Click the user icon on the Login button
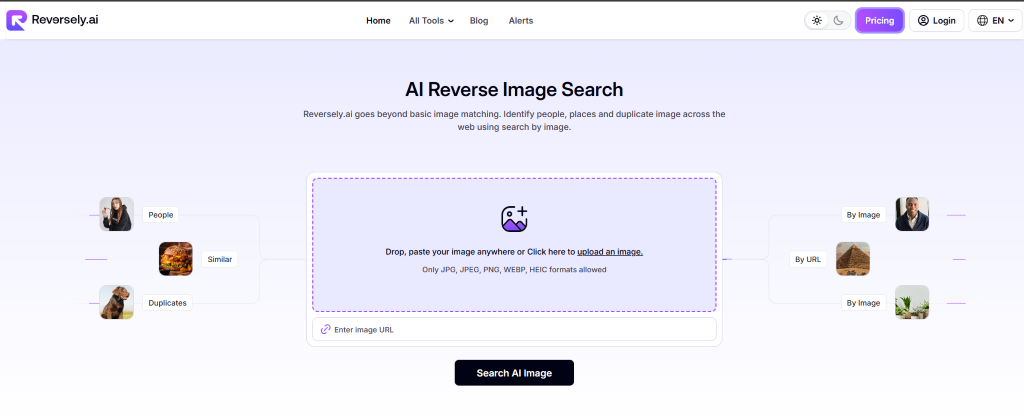Image resolution: width=1024 pixels, height=420 pixels. [x=923, y=20]
